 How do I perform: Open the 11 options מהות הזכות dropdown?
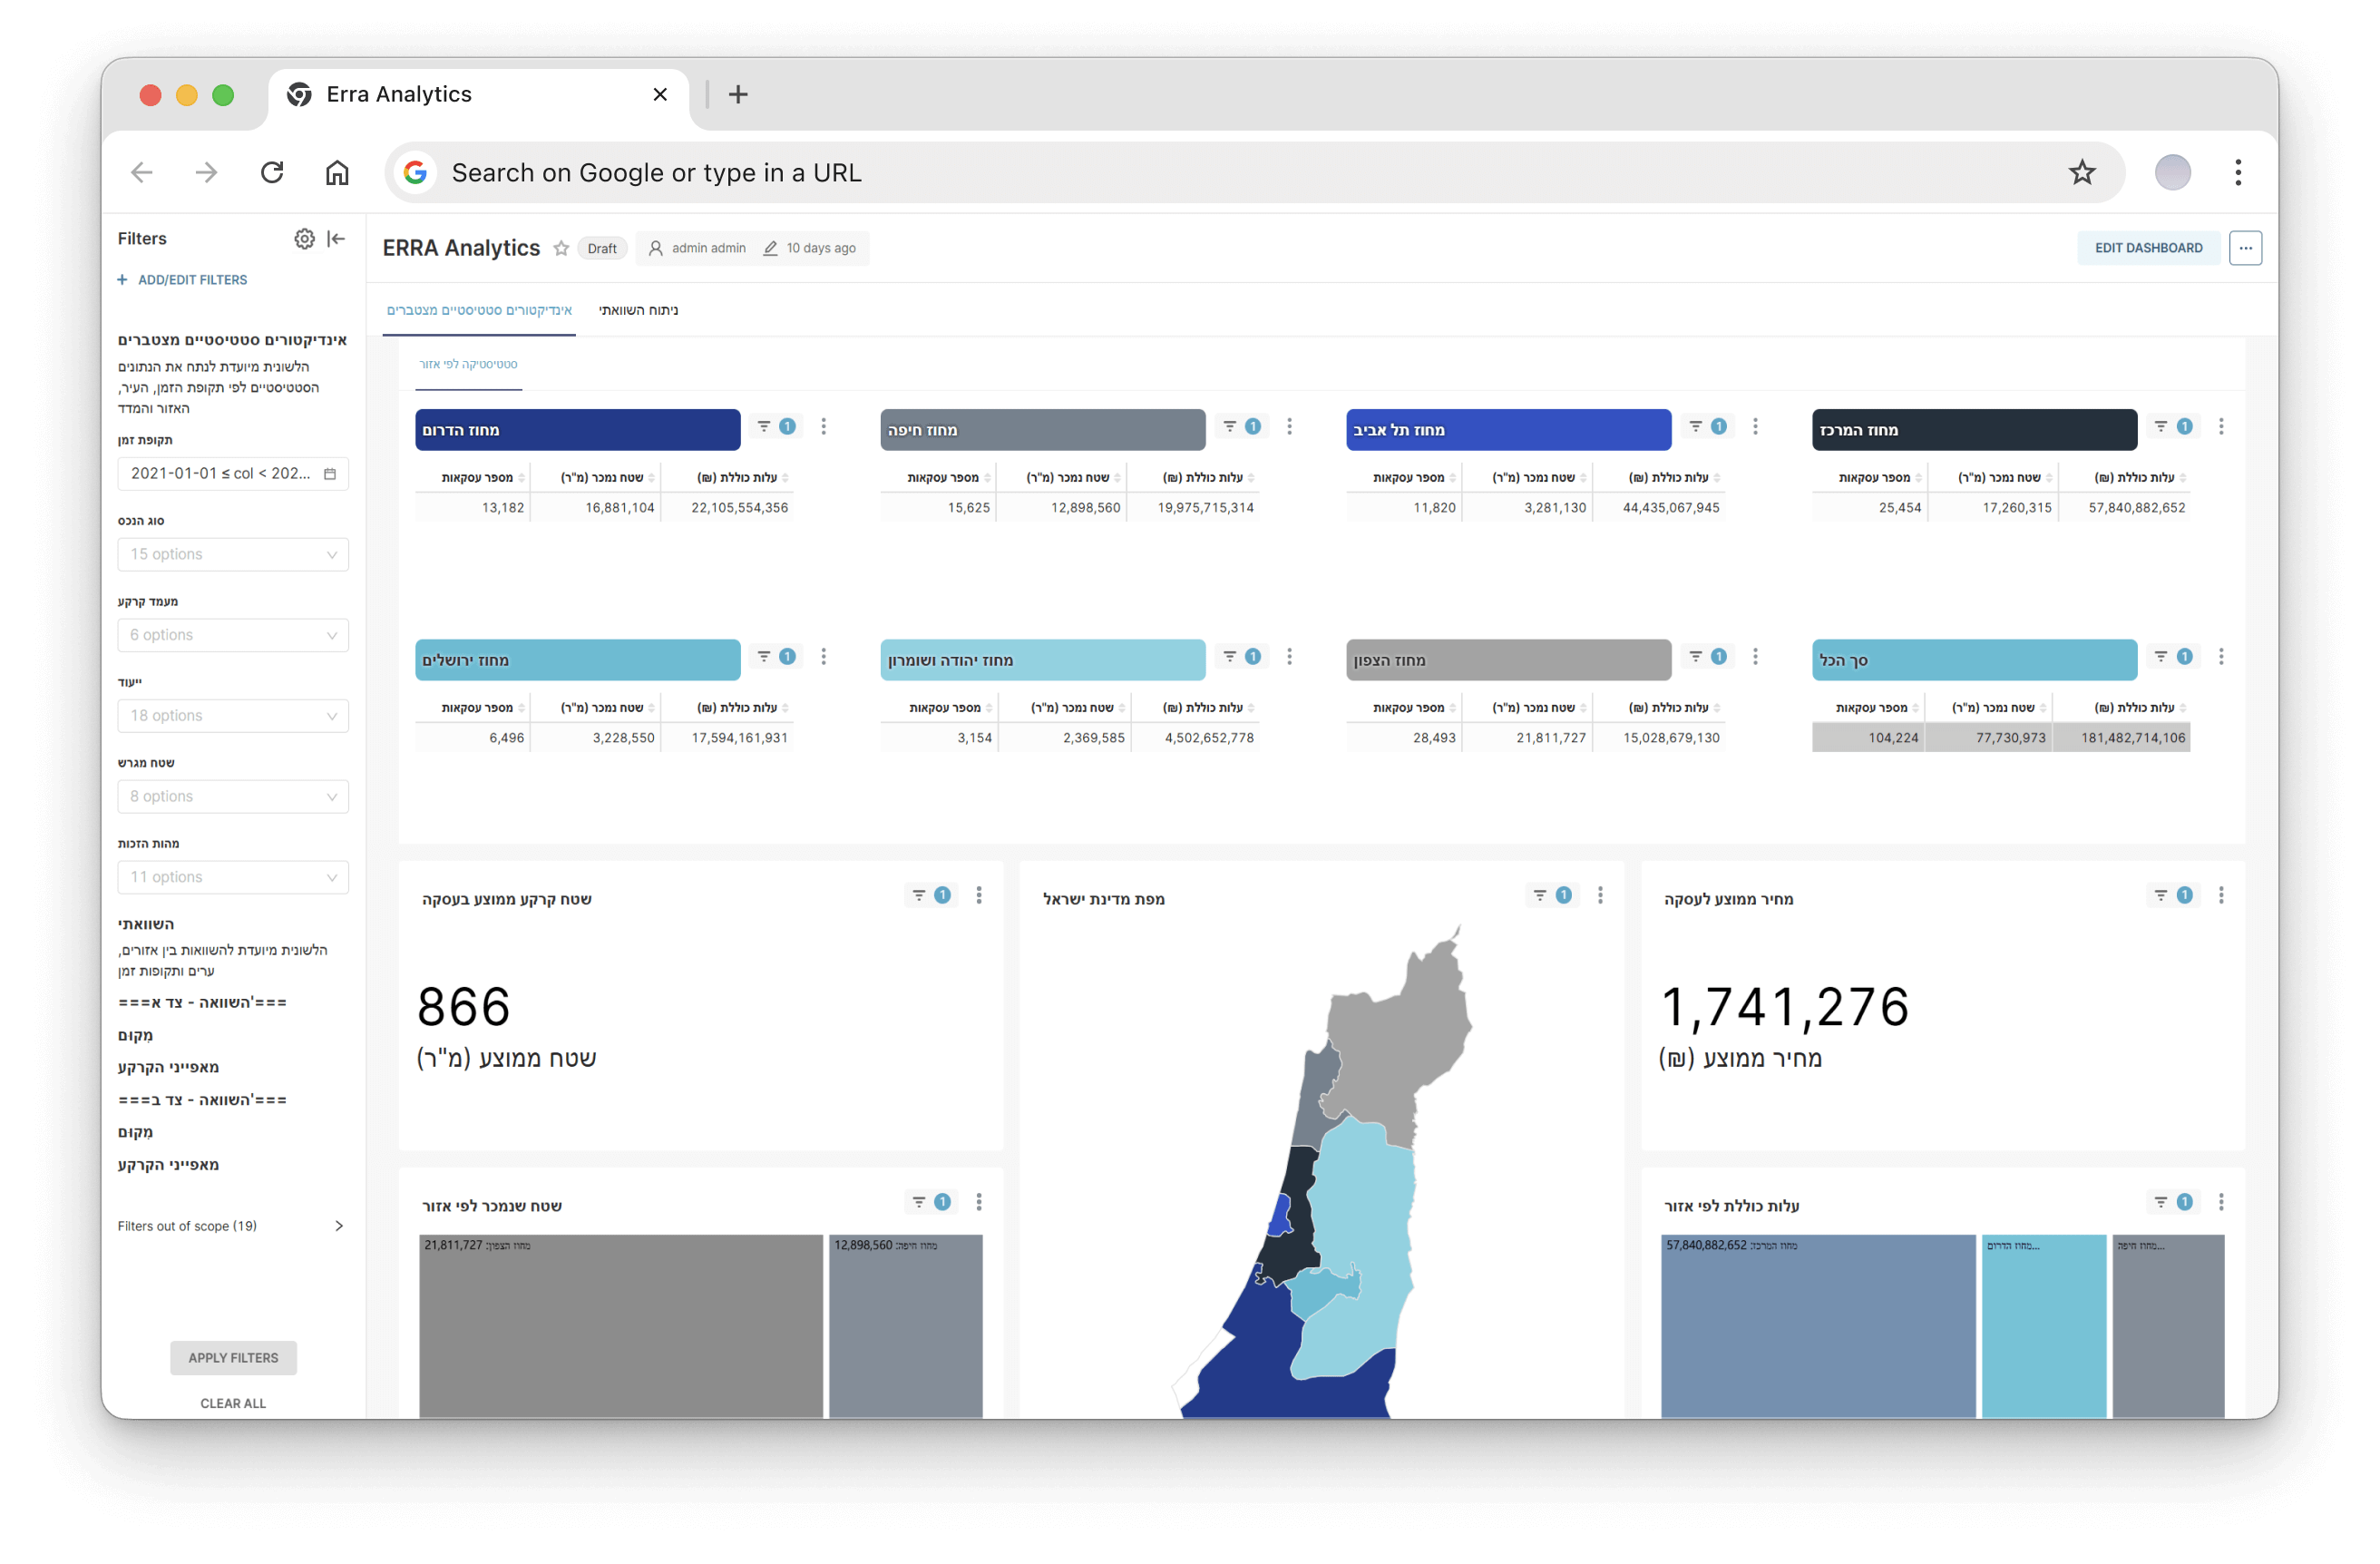233,877
